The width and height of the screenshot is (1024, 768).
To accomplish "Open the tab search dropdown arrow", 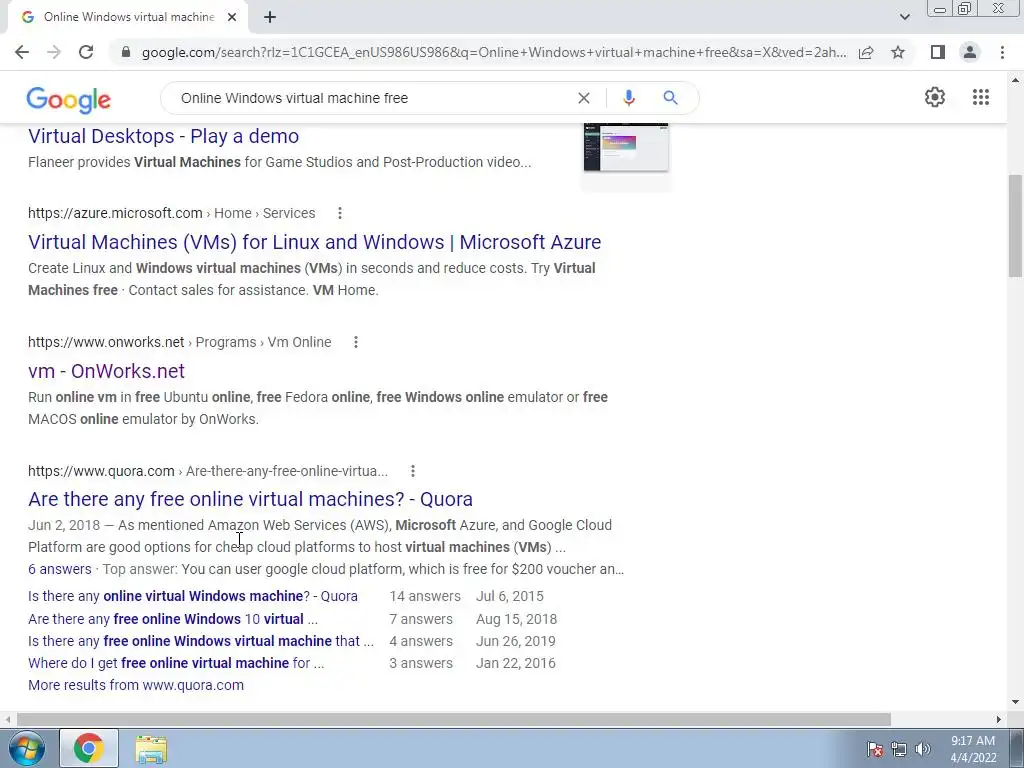I will click(904, 17).
